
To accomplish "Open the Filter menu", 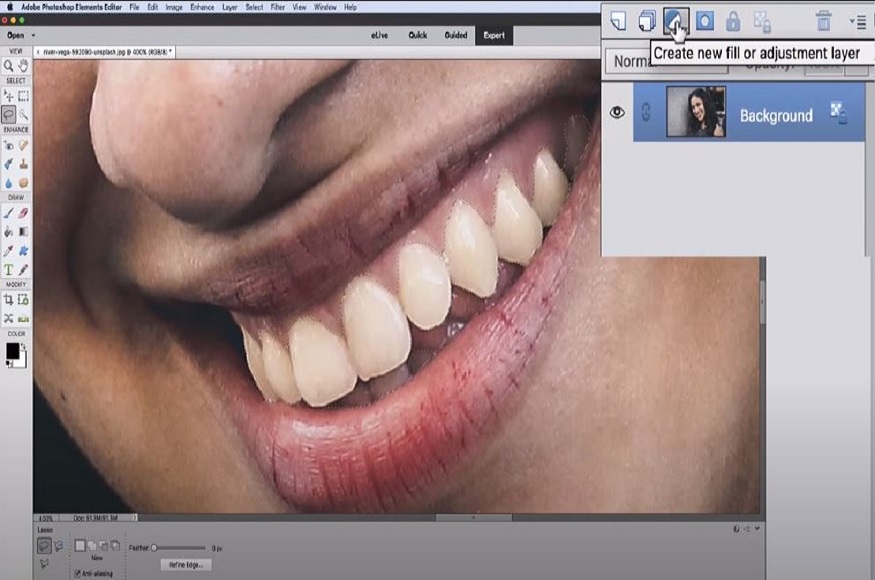I will (x=278, y=7).
